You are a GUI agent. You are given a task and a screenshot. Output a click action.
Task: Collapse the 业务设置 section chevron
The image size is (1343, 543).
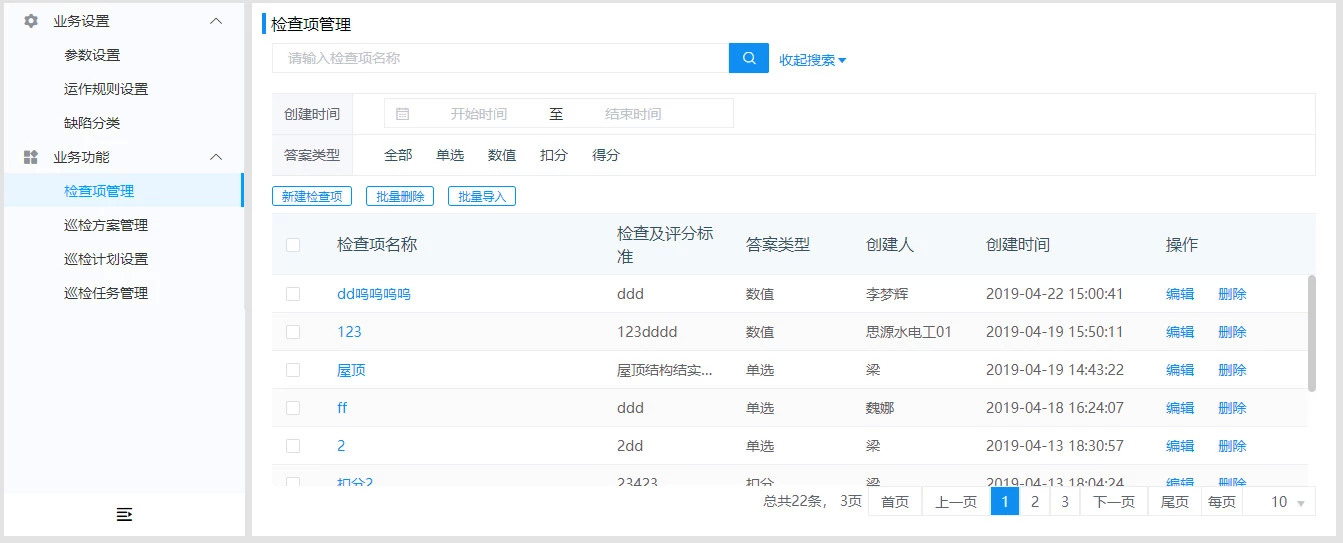(x=215, y=21)
